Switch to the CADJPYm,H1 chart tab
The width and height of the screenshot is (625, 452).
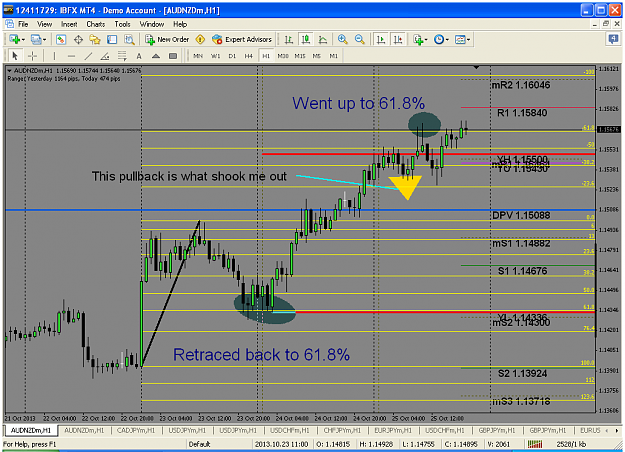pos(136,430)
